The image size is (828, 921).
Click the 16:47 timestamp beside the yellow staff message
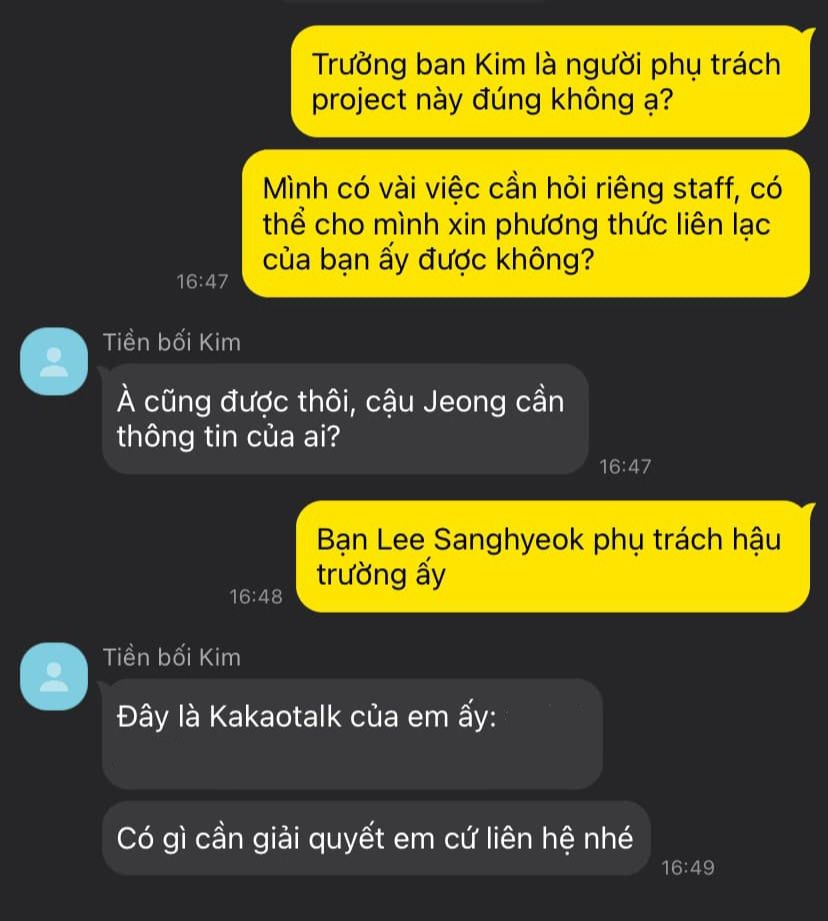[x=203, y=281]
